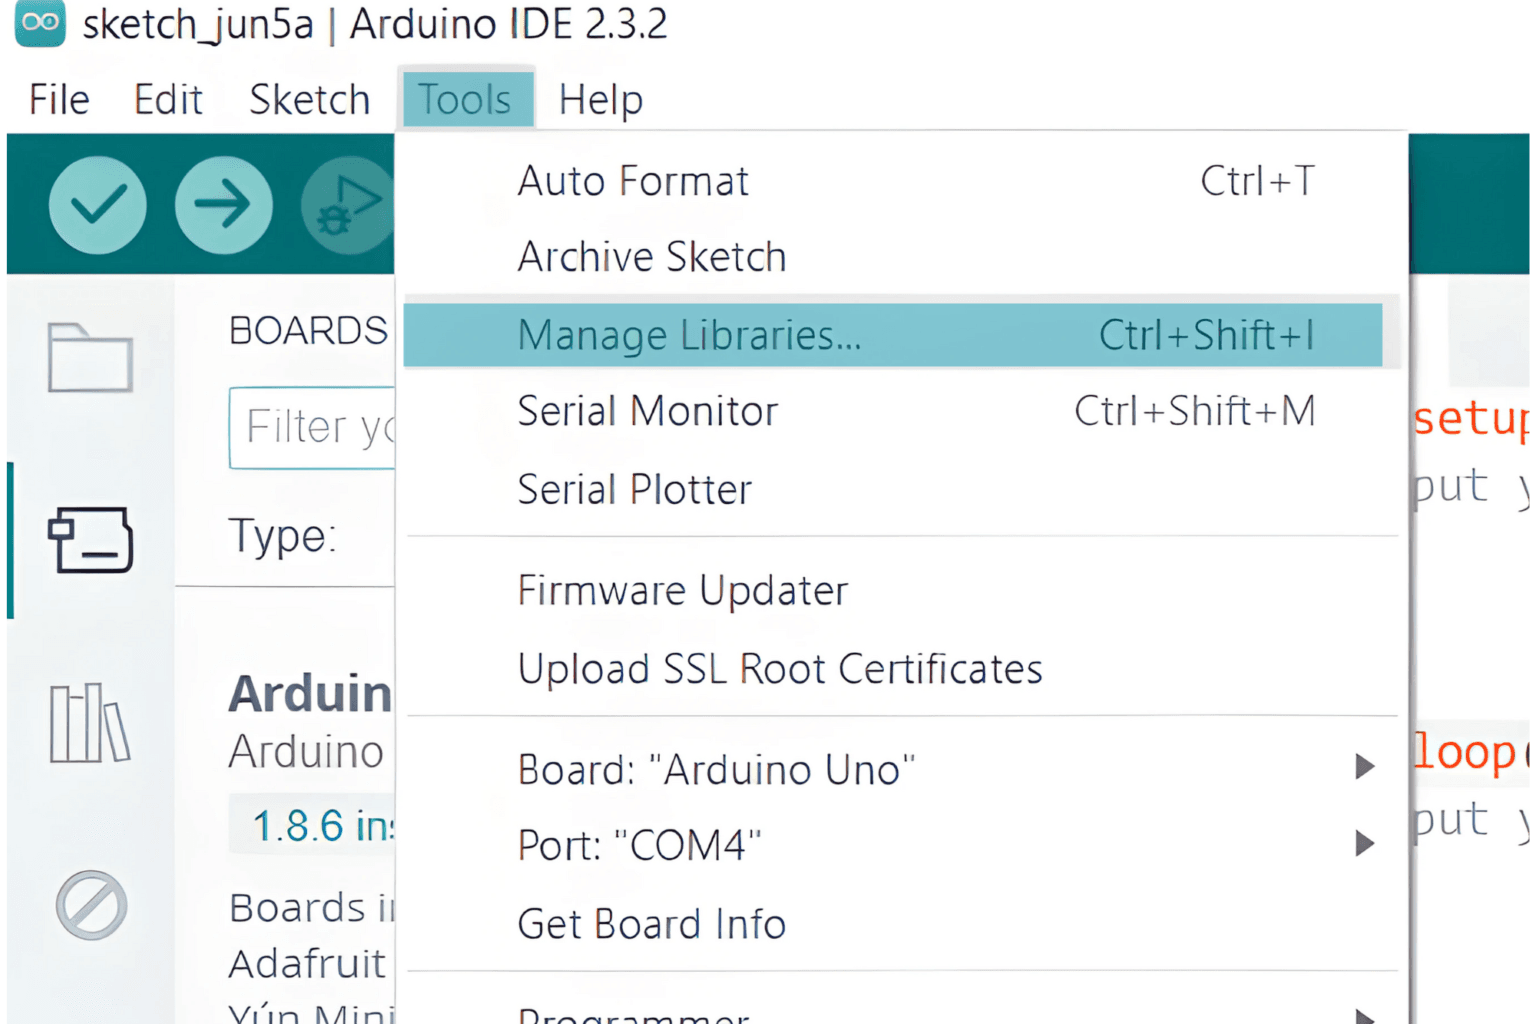Viewport: 1536px width, 1024px height.
Task: Click the Verify checkmark button
Action: [98, 205]
